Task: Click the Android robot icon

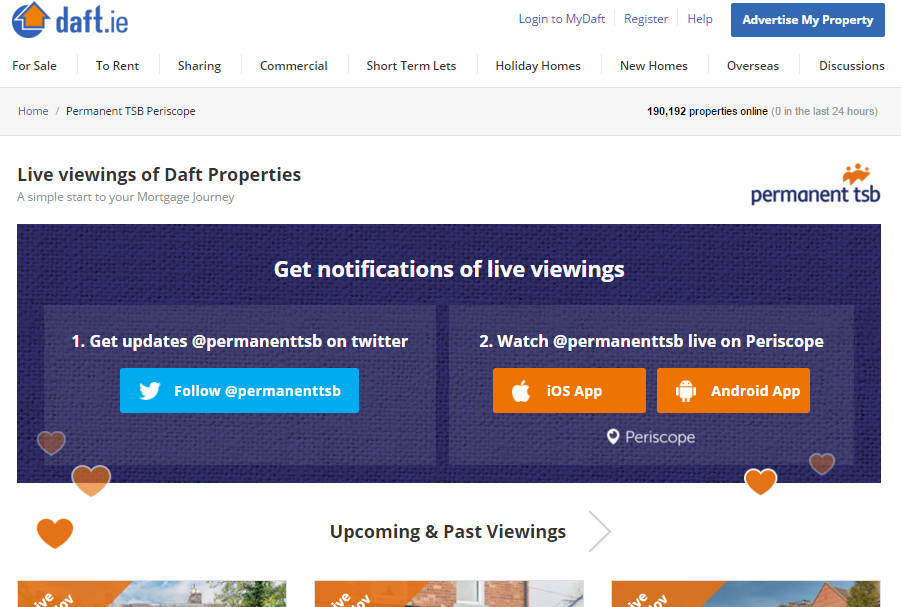Action: [685, 391]
